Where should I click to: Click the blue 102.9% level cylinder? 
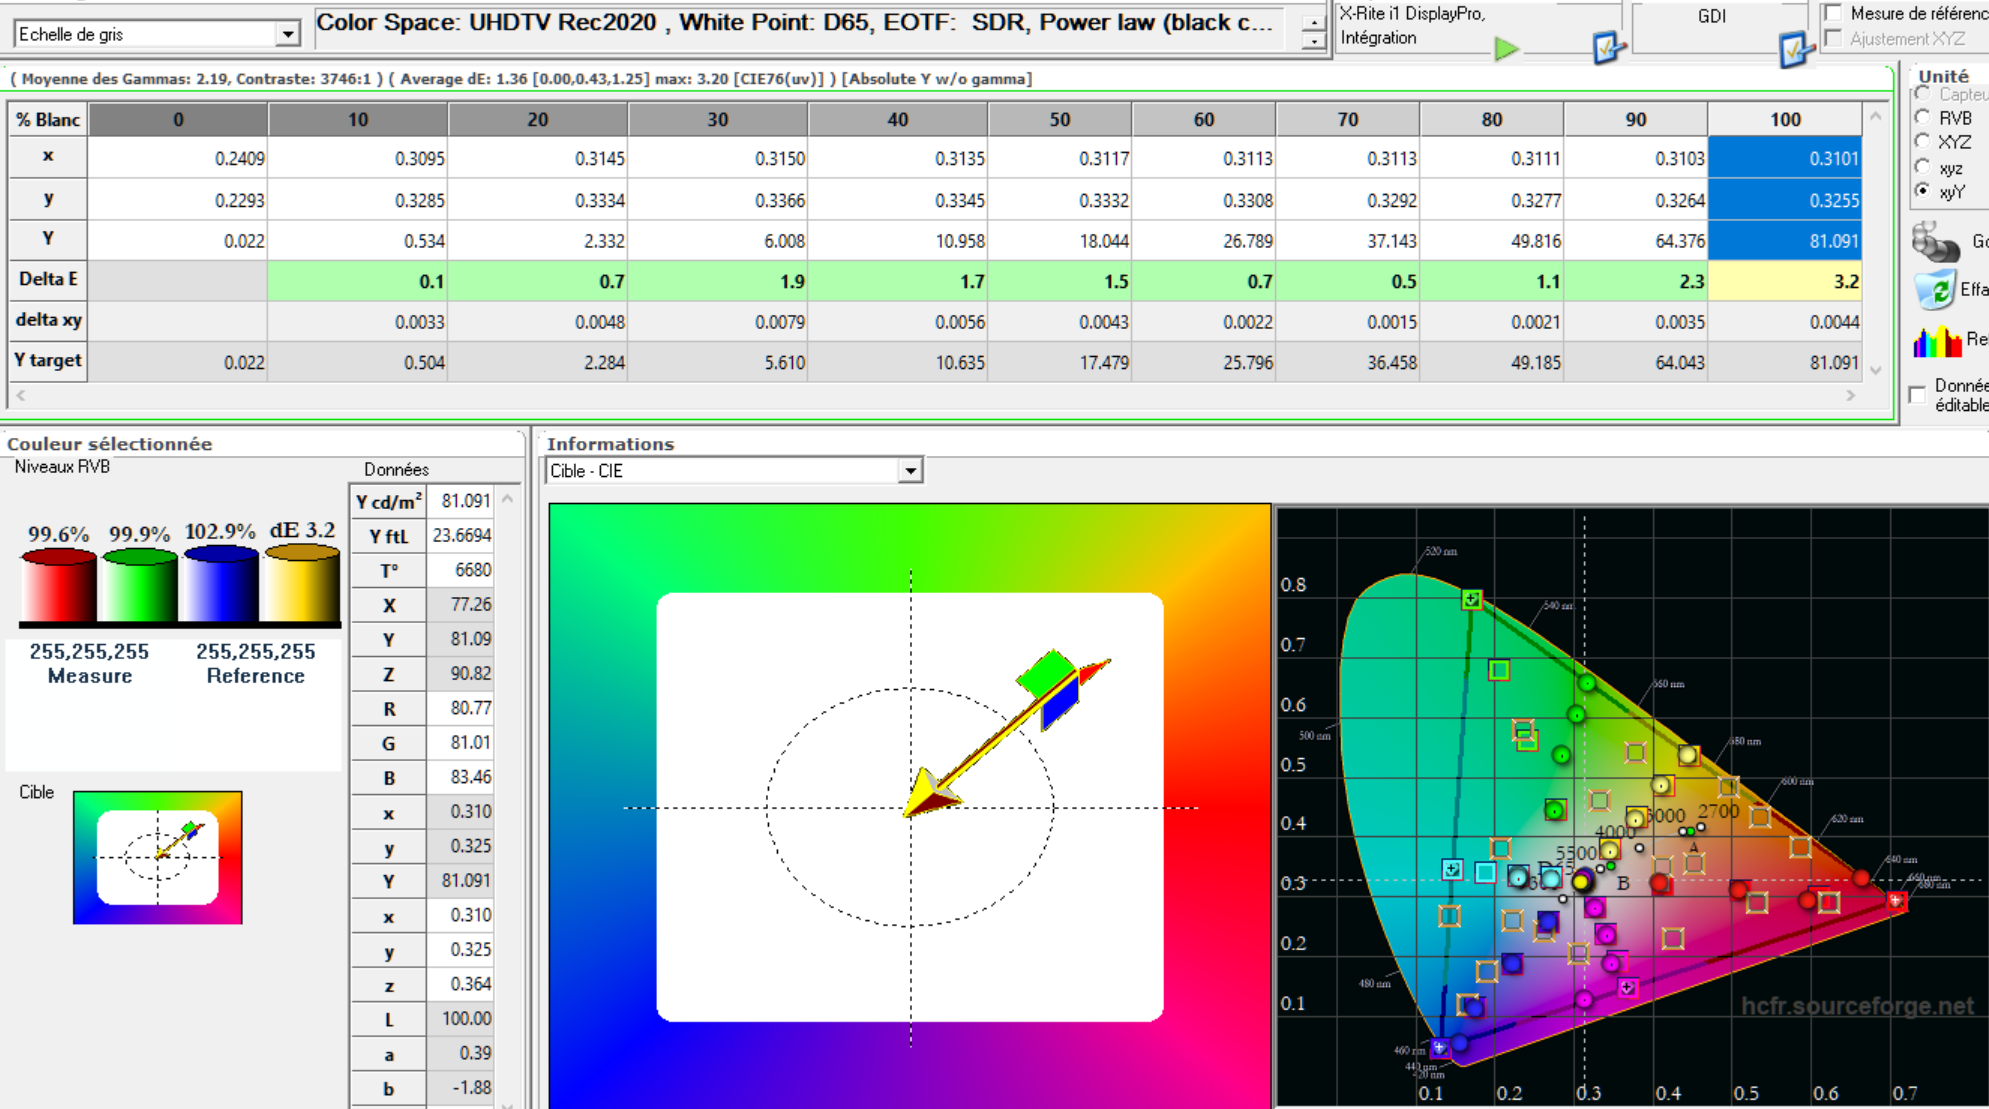click(220, 583)
